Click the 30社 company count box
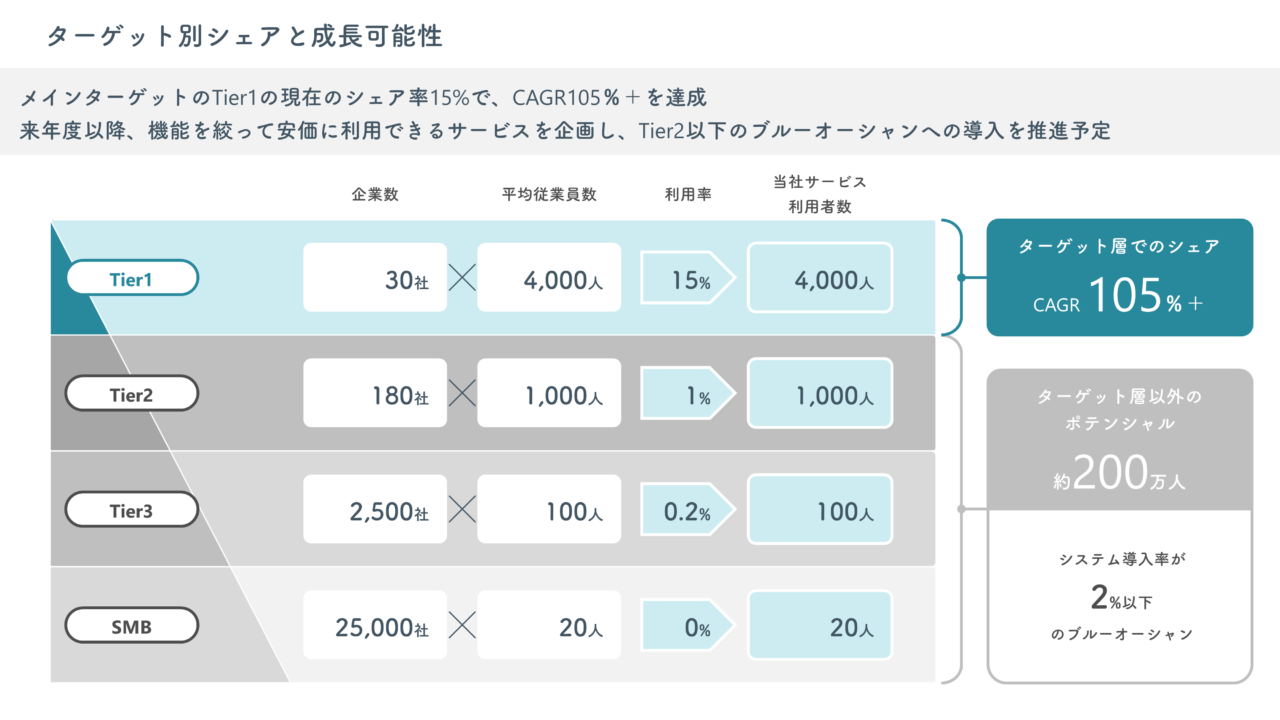This screenshot has width=1280, height=720. [375, 278]
